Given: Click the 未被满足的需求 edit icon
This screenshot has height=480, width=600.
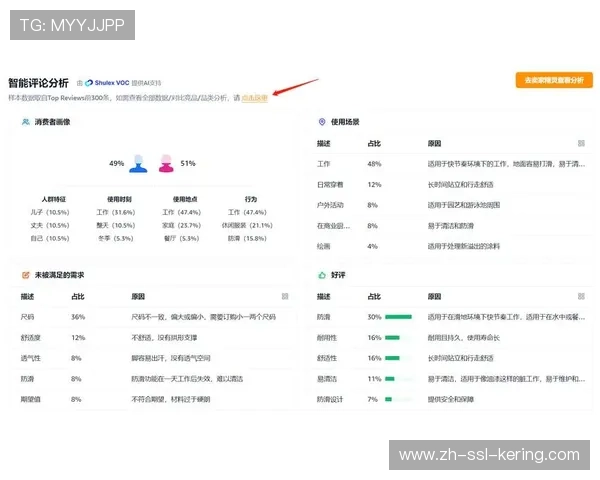Looking at the screenshot, I should [x=26, y=275].
